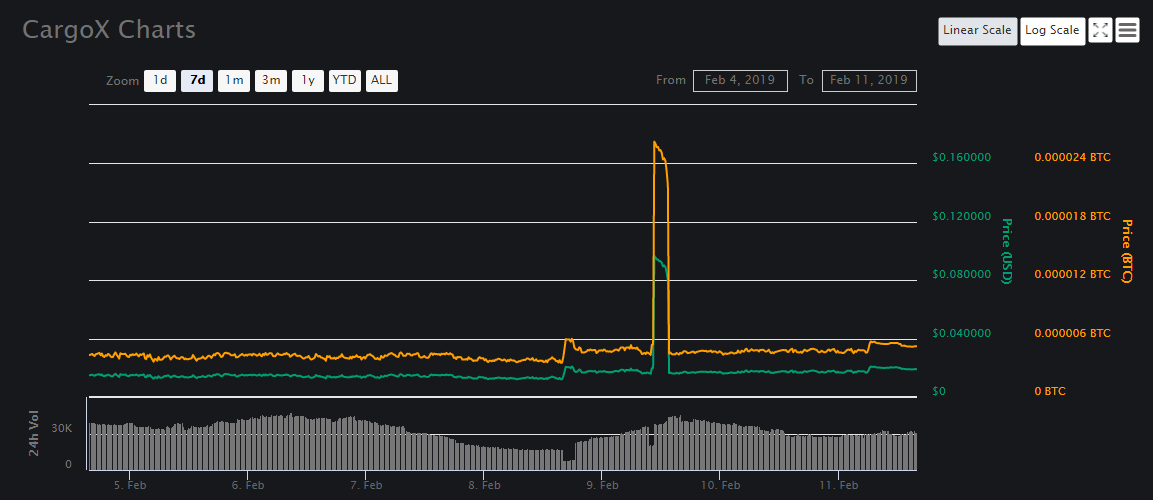Toggle the Price (BTC) axis label

(x=1126, y=251)
